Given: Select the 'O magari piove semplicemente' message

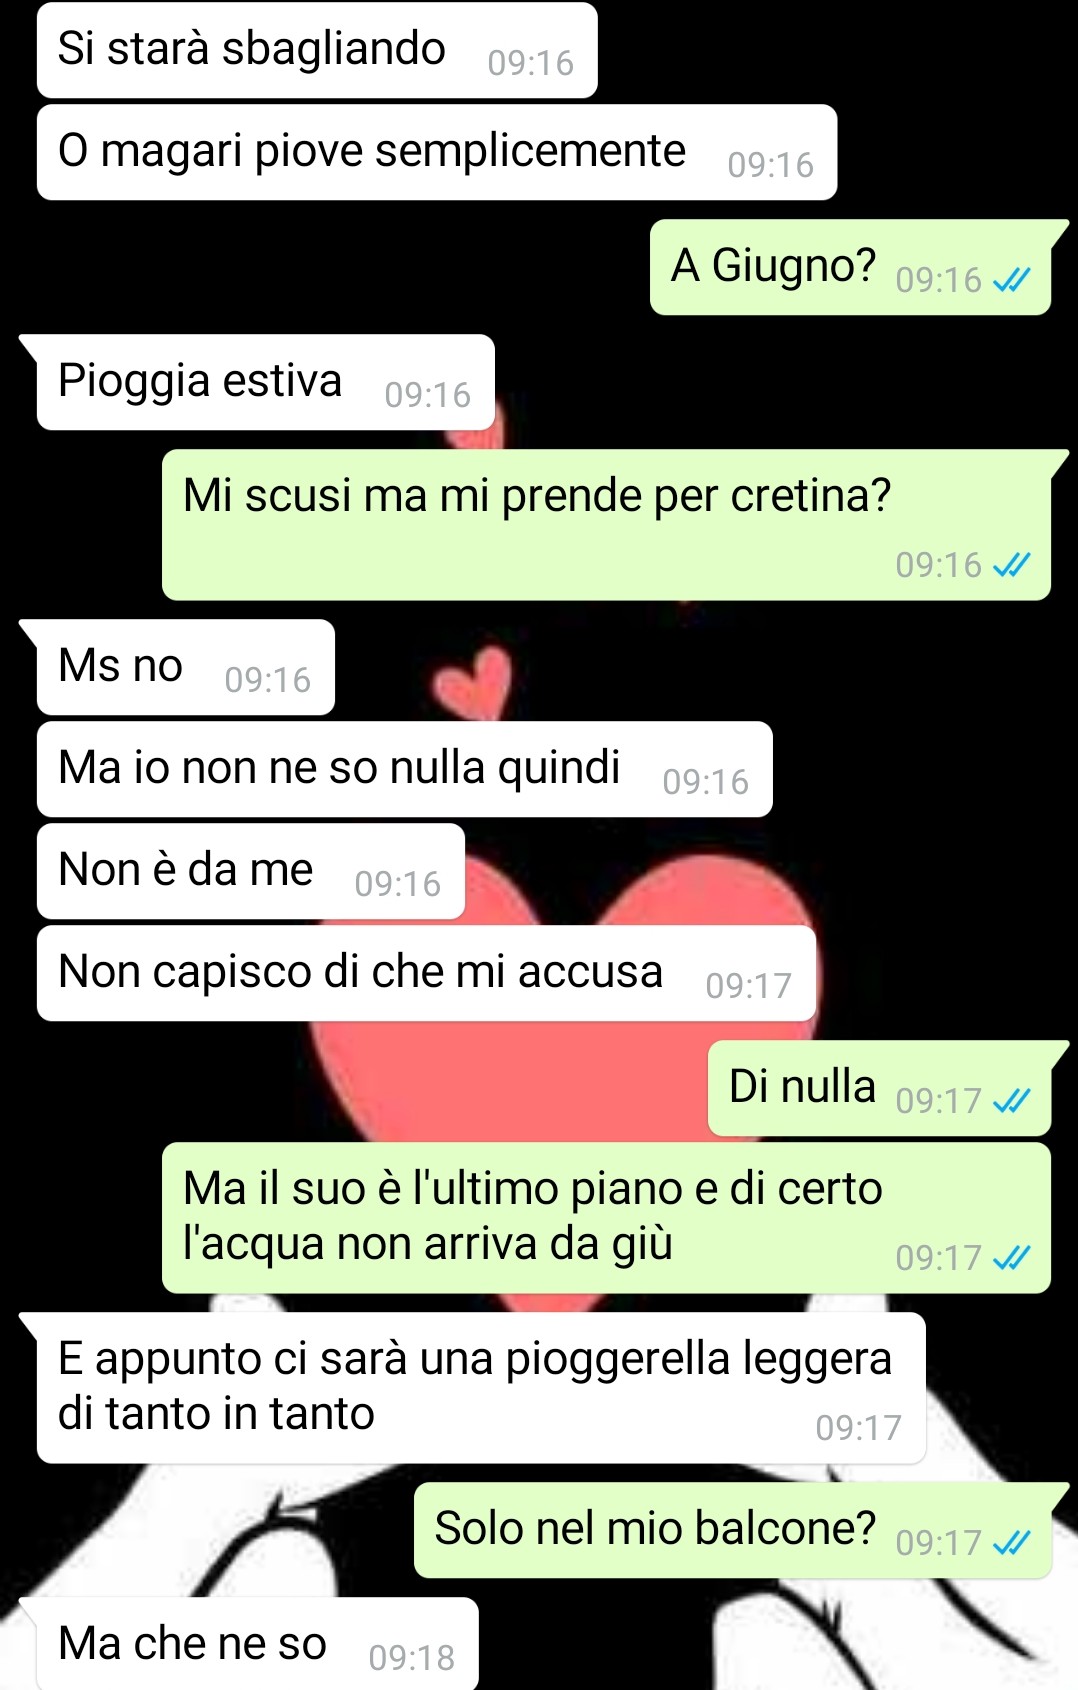Looking at the screenshot, I should pos(437,152).
